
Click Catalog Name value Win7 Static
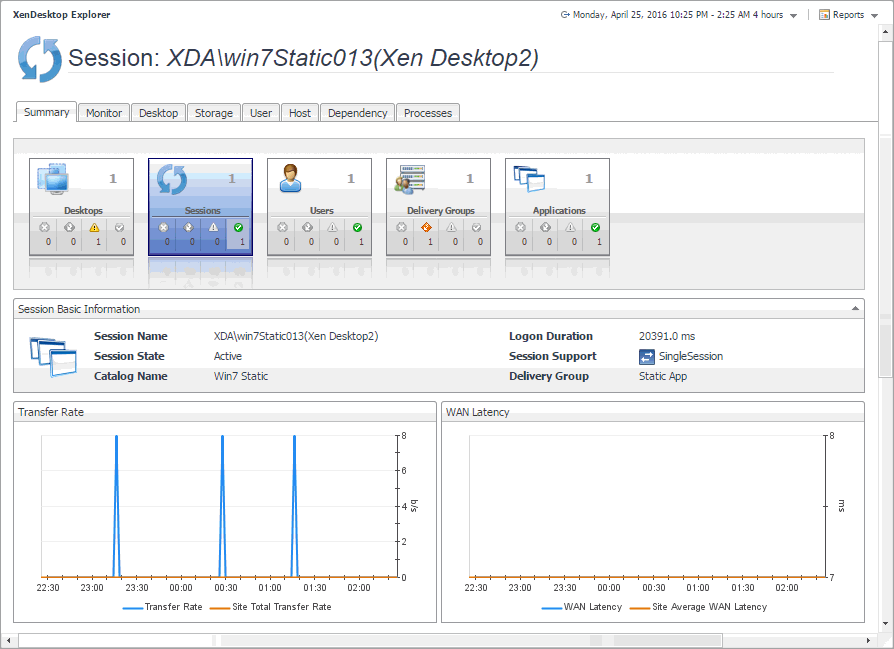click(241, 376)
